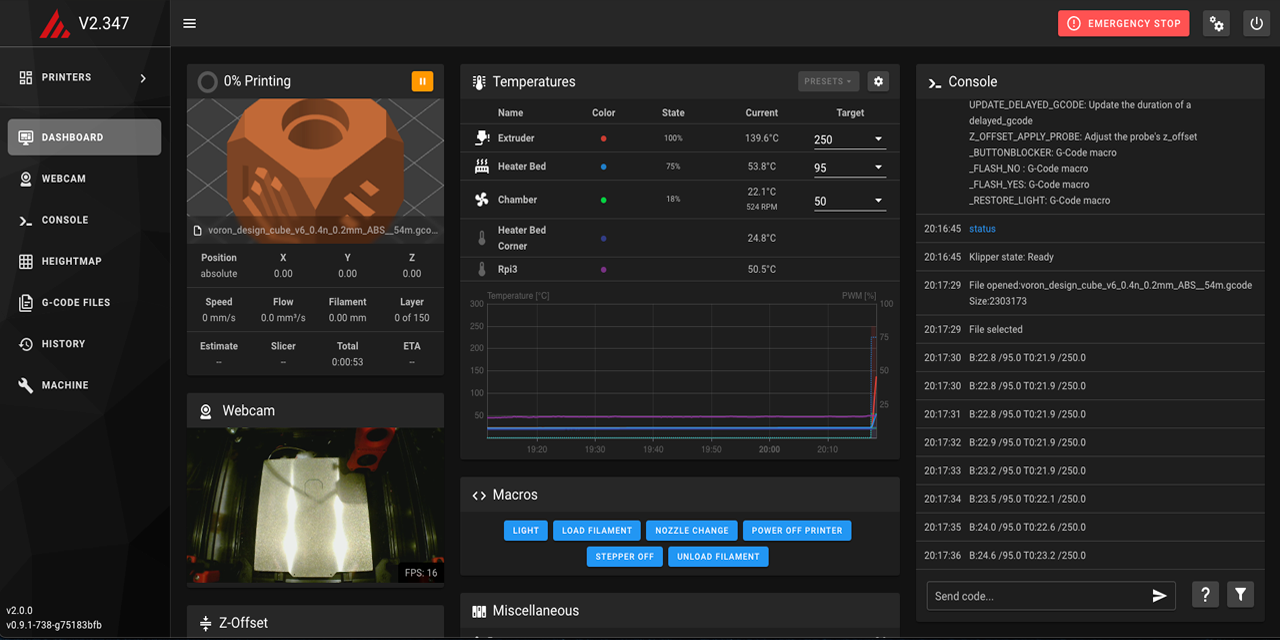Screen dimensions: 1280x640
Task: Click the power icon in the top bar
Action: coord(1256,22)
